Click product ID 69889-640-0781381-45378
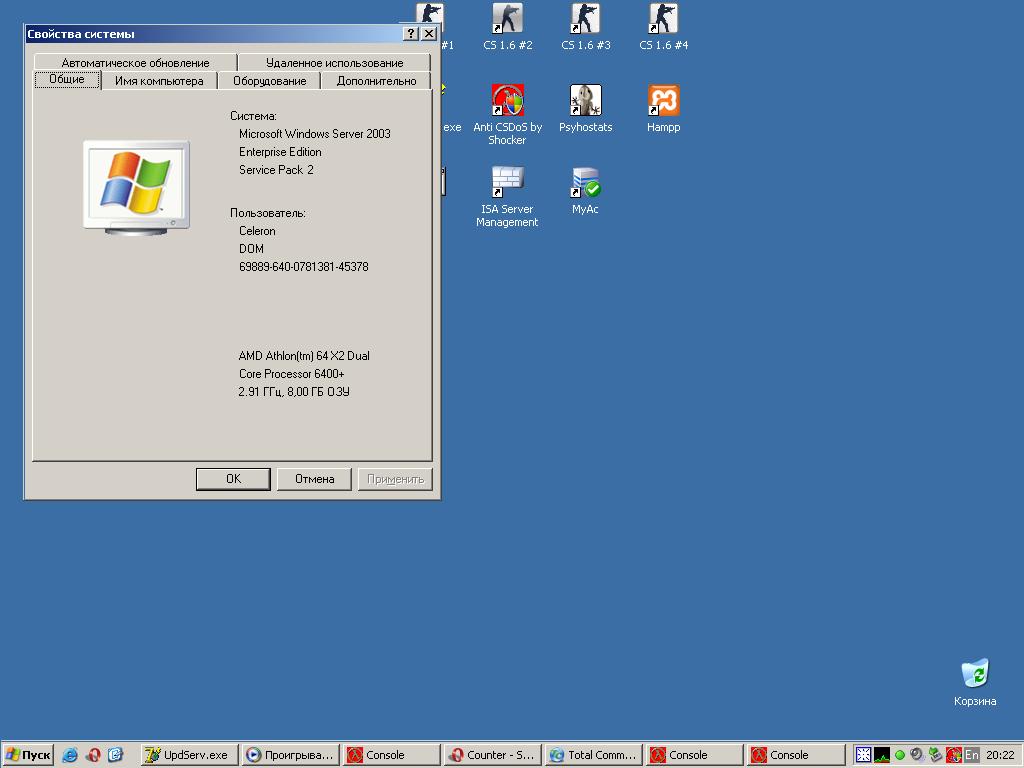The image size is (1024, 768). click(304, 267)
